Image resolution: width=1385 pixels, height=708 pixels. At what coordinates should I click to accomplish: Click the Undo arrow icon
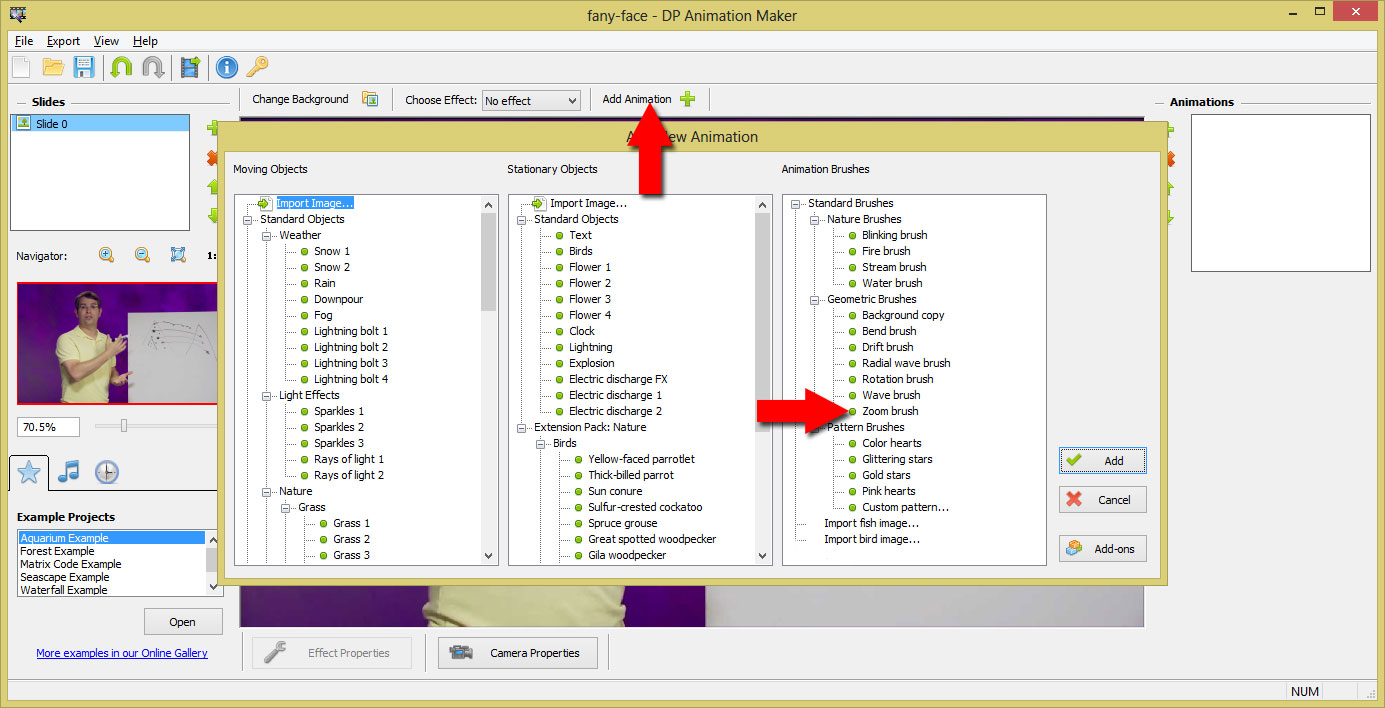pos(122,67)
